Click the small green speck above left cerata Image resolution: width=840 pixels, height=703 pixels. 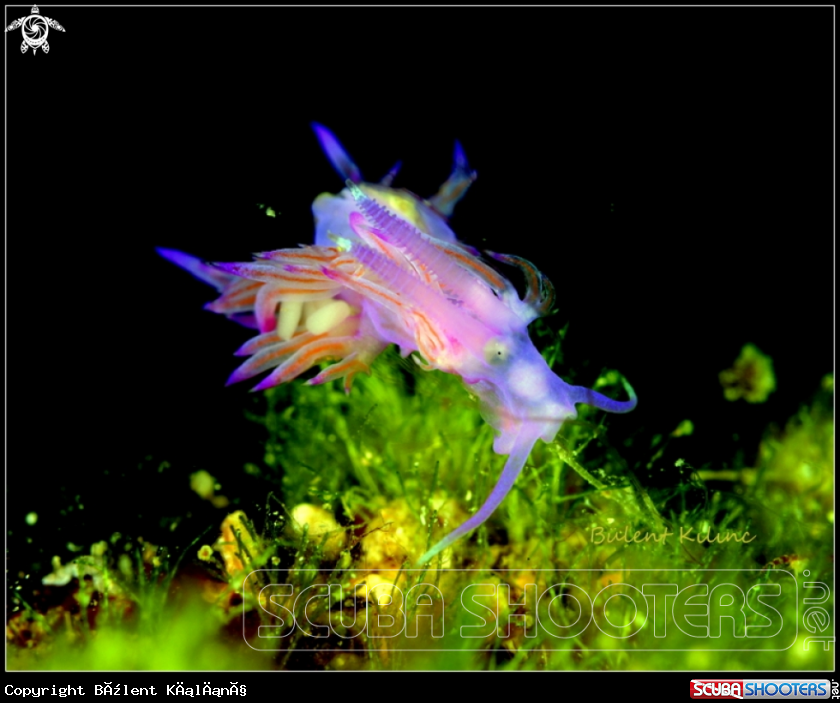267,210
